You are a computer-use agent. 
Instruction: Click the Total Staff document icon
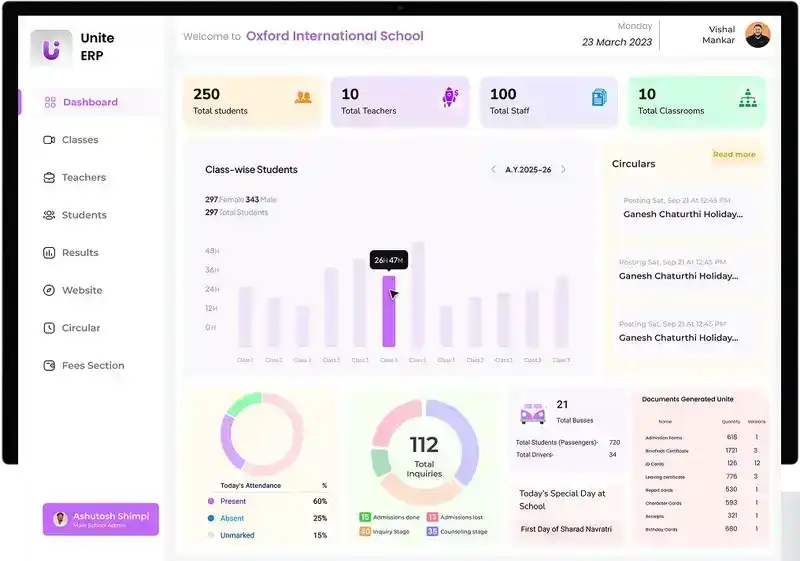click(599, 97)
